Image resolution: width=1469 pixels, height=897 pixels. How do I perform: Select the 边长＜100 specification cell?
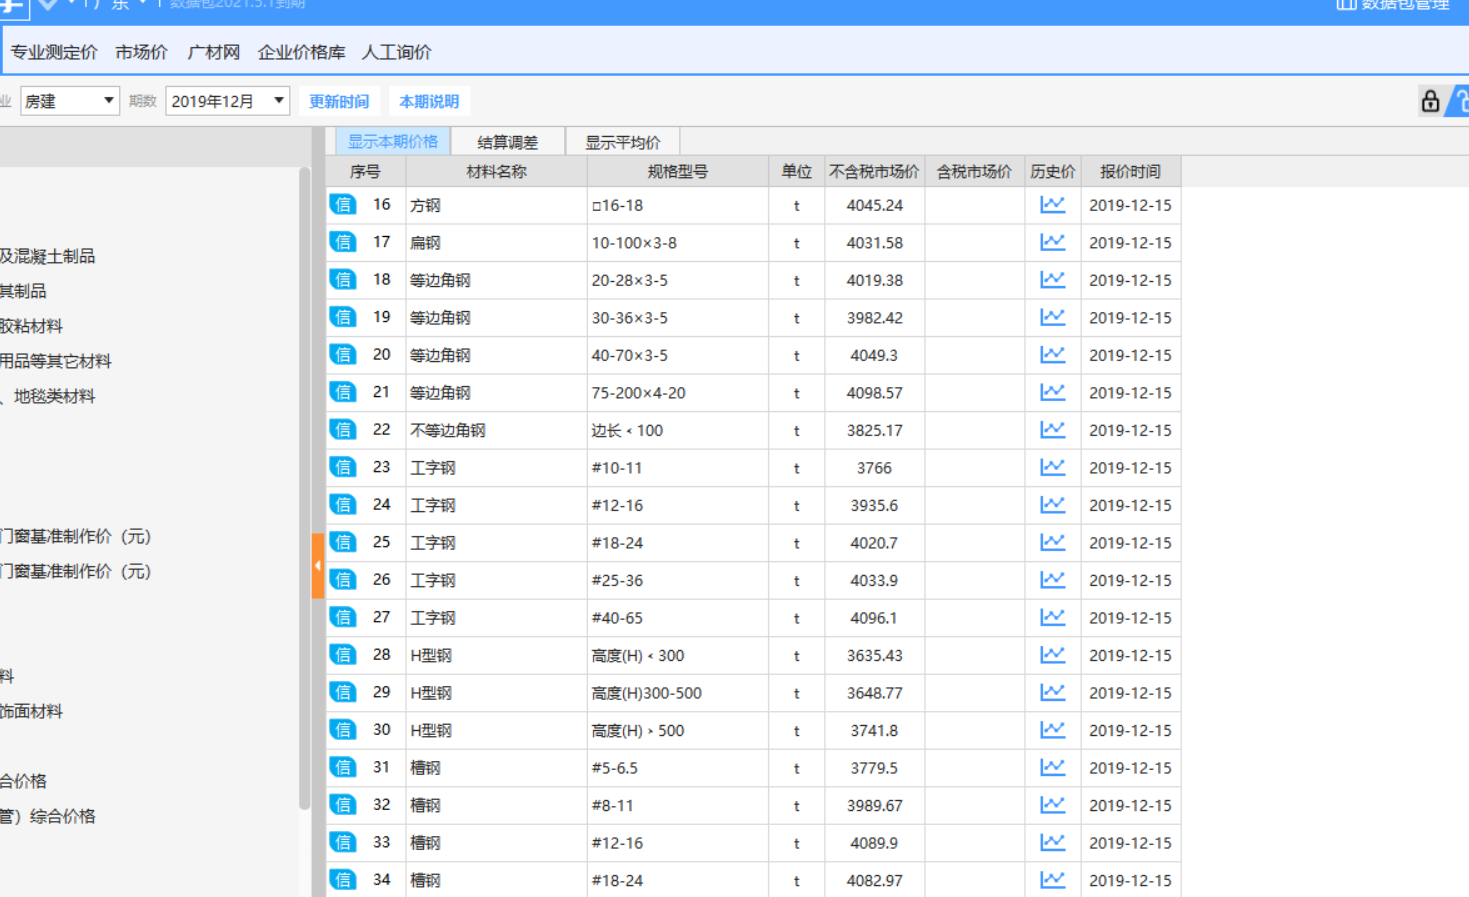pos(677,430)
